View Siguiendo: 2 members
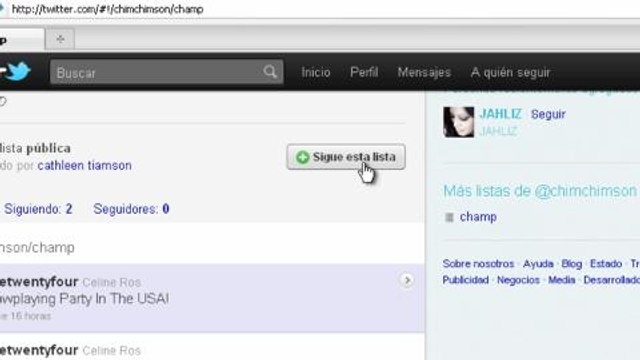The width and height of the screenshot is (640, 360). 38,209
